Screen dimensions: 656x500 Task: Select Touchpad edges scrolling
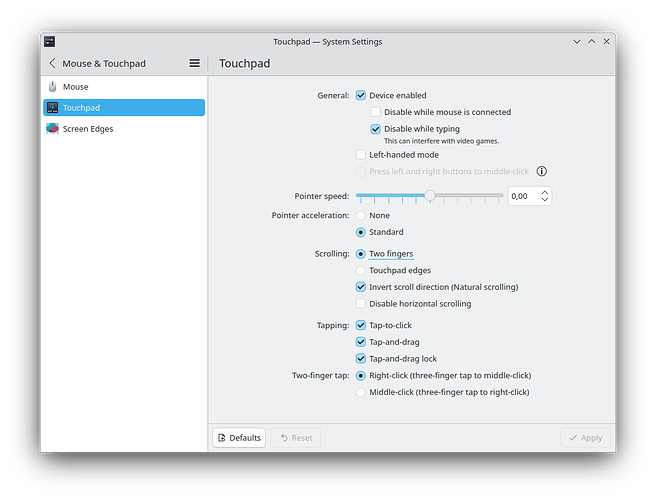coord(361,271)
